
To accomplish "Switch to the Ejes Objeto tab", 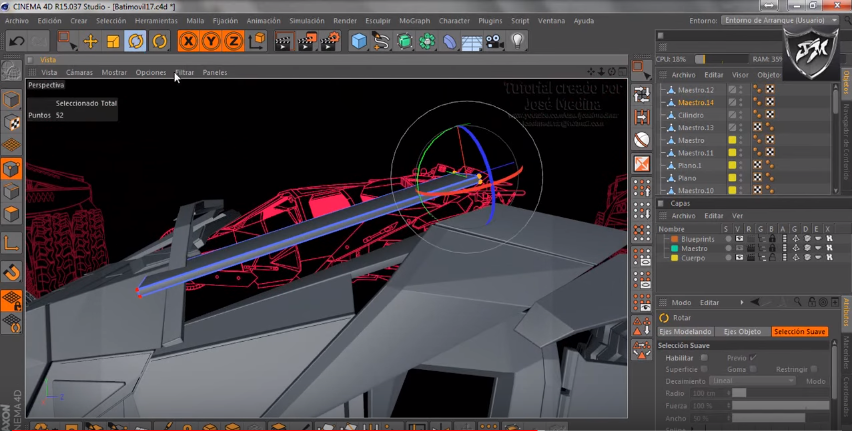I will (x=742, y=331).
